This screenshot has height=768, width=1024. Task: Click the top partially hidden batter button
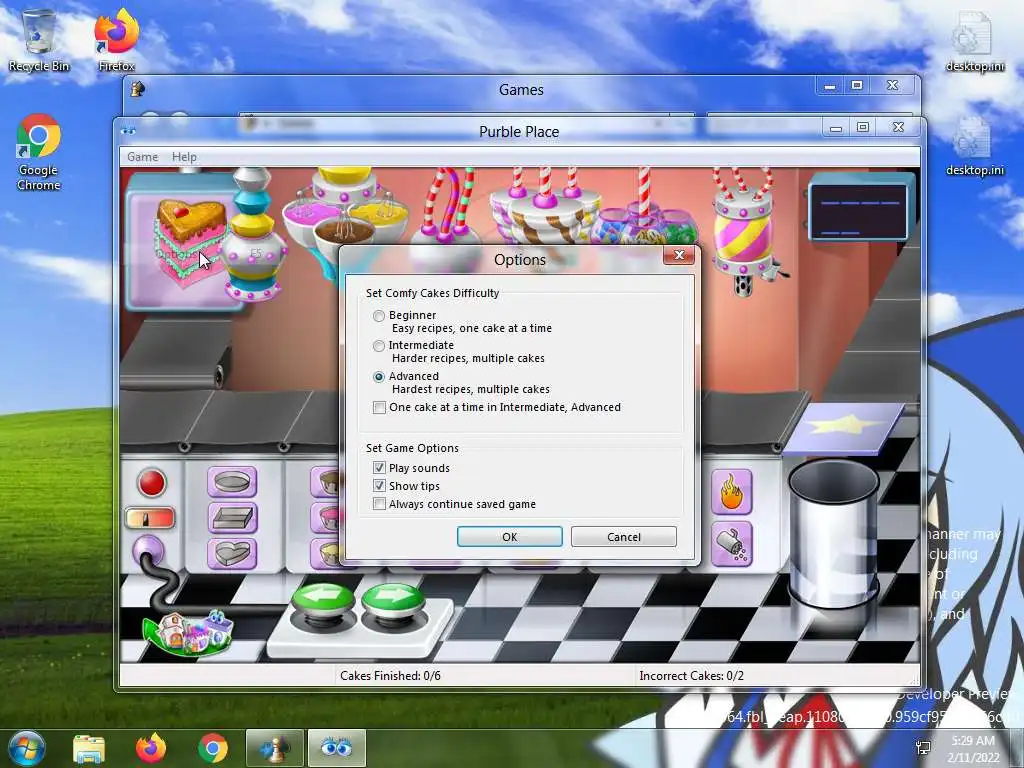[325, 483]
